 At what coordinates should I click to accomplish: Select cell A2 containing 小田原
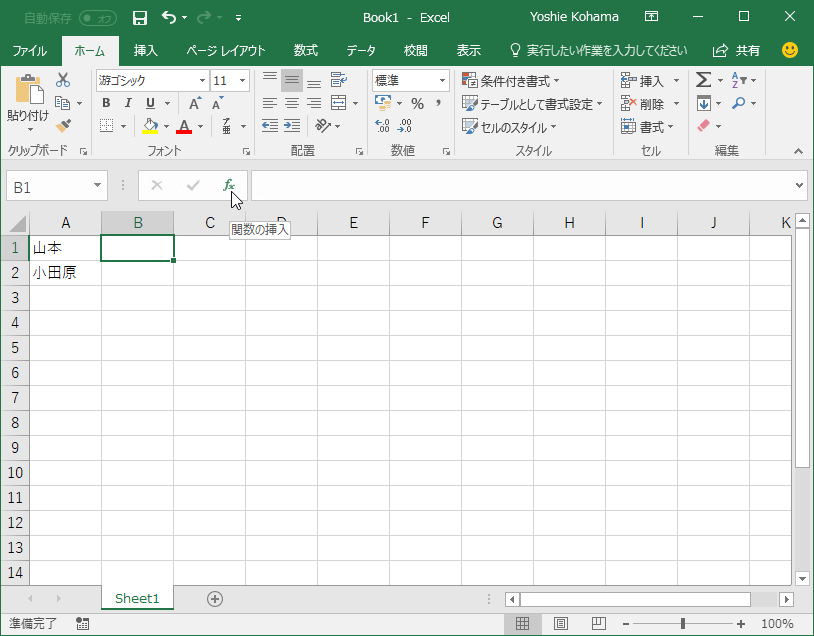[65, 273]
